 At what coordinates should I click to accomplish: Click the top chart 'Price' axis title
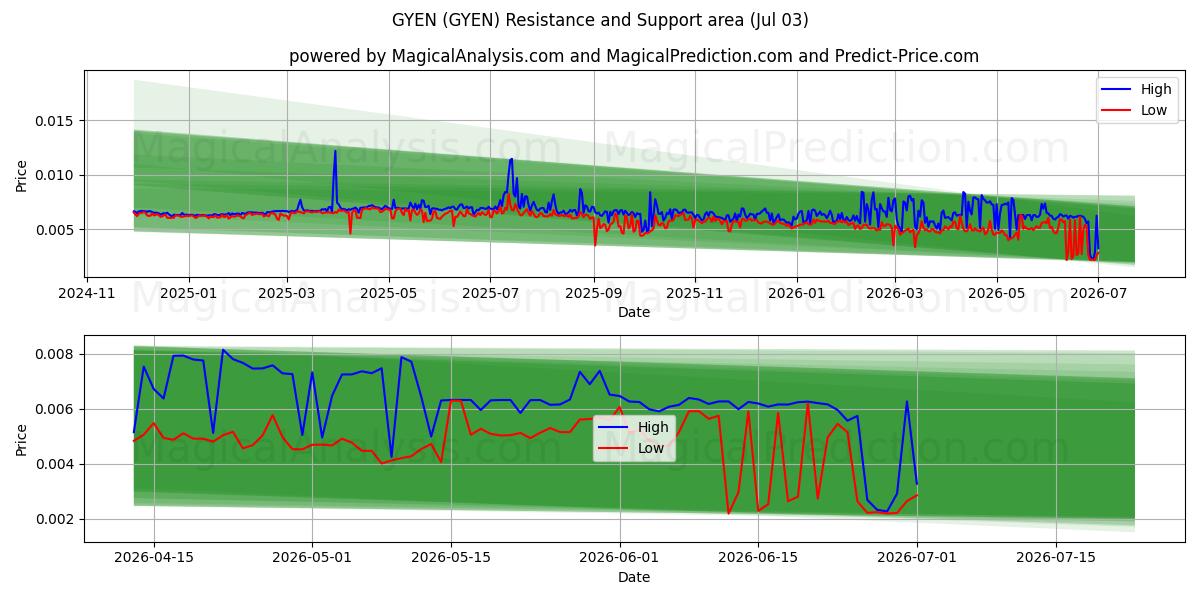pos(22,175)
